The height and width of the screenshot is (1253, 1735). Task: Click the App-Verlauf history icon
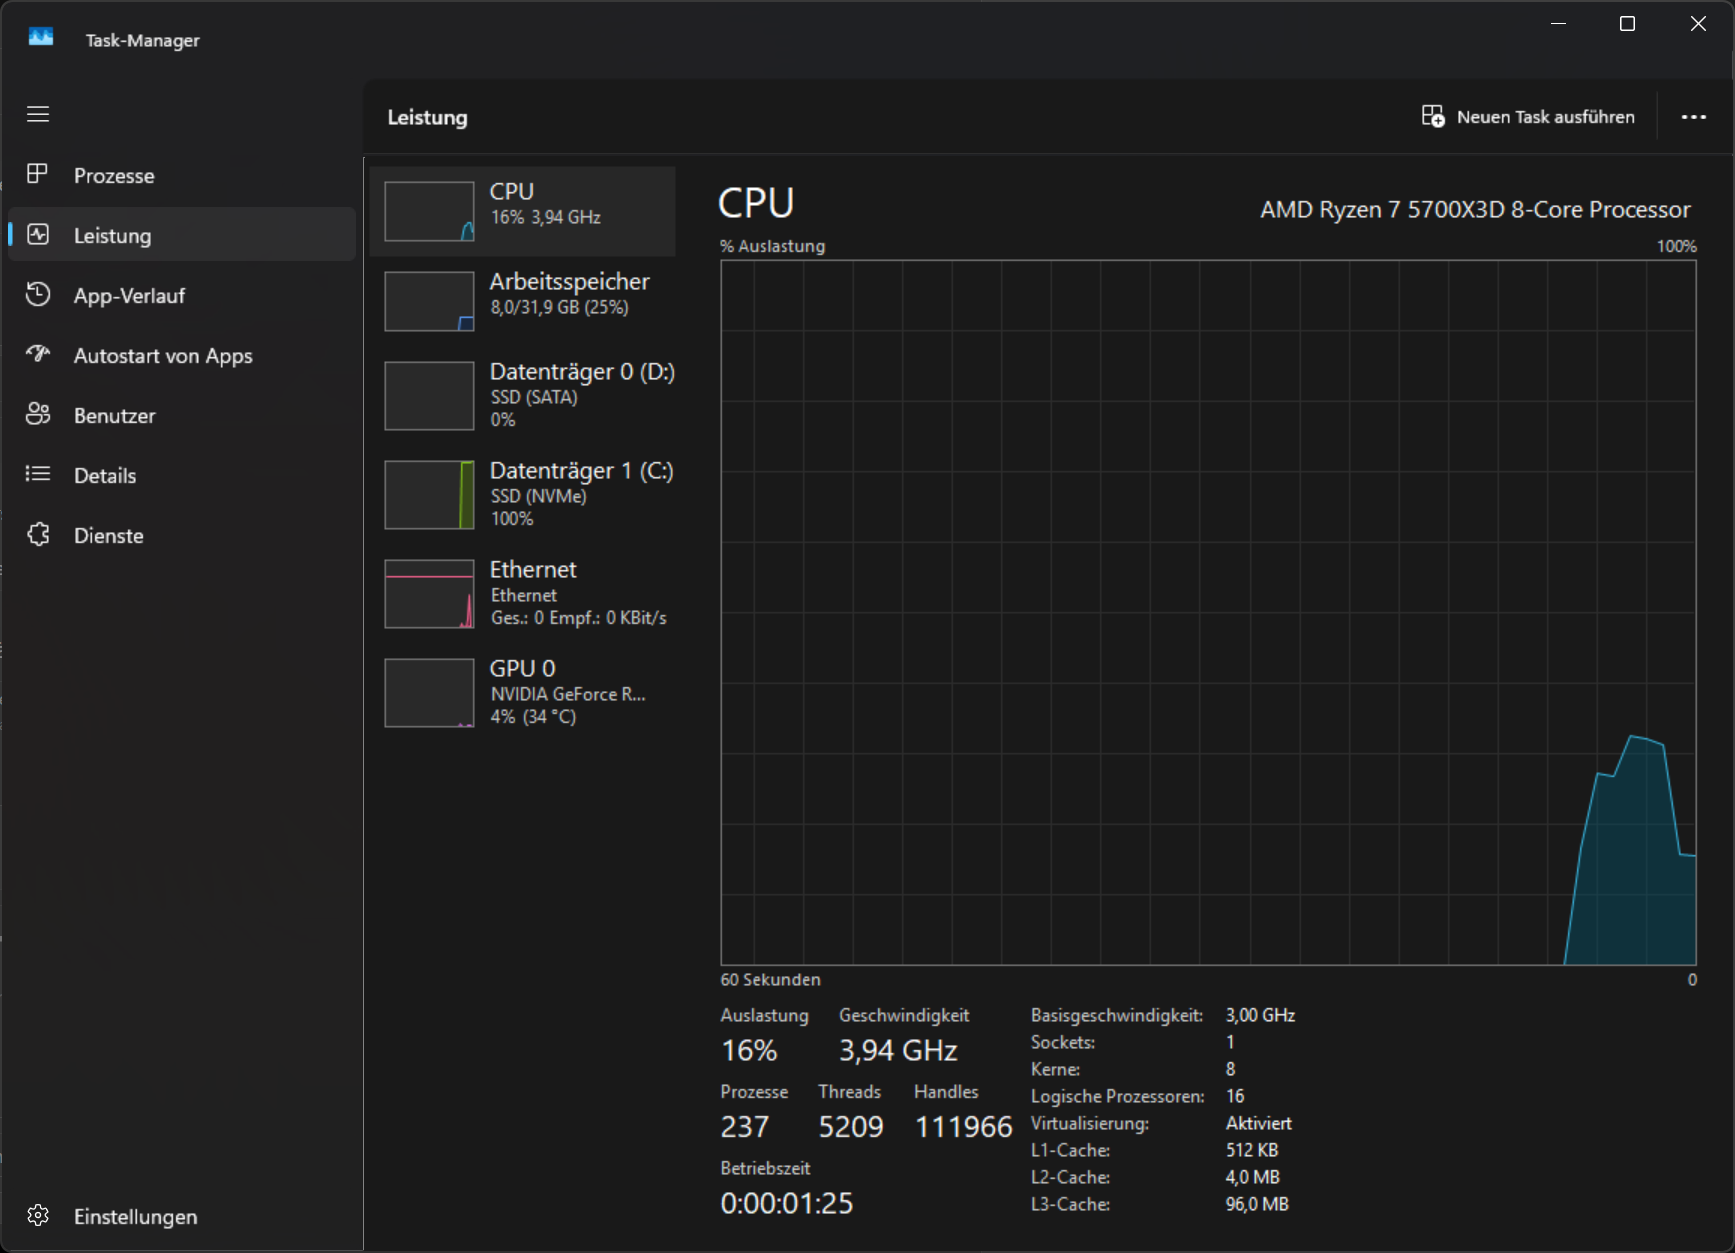pos(38,294)
